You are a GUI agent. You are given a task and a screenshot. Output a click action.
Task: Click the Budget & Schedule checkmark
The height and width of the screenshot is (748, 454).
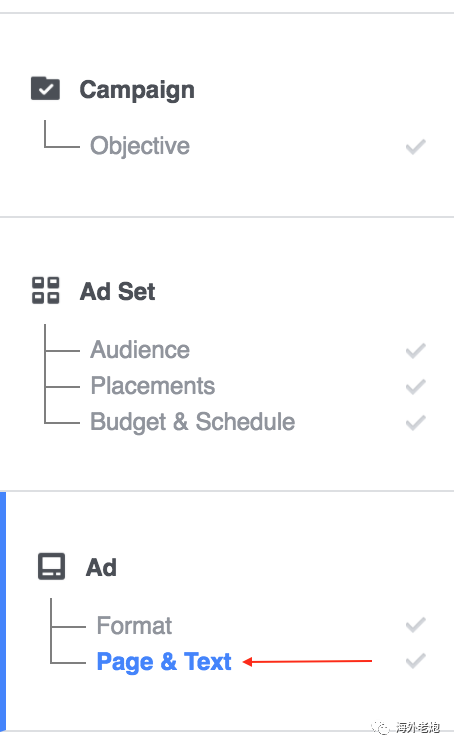[415, 422]
